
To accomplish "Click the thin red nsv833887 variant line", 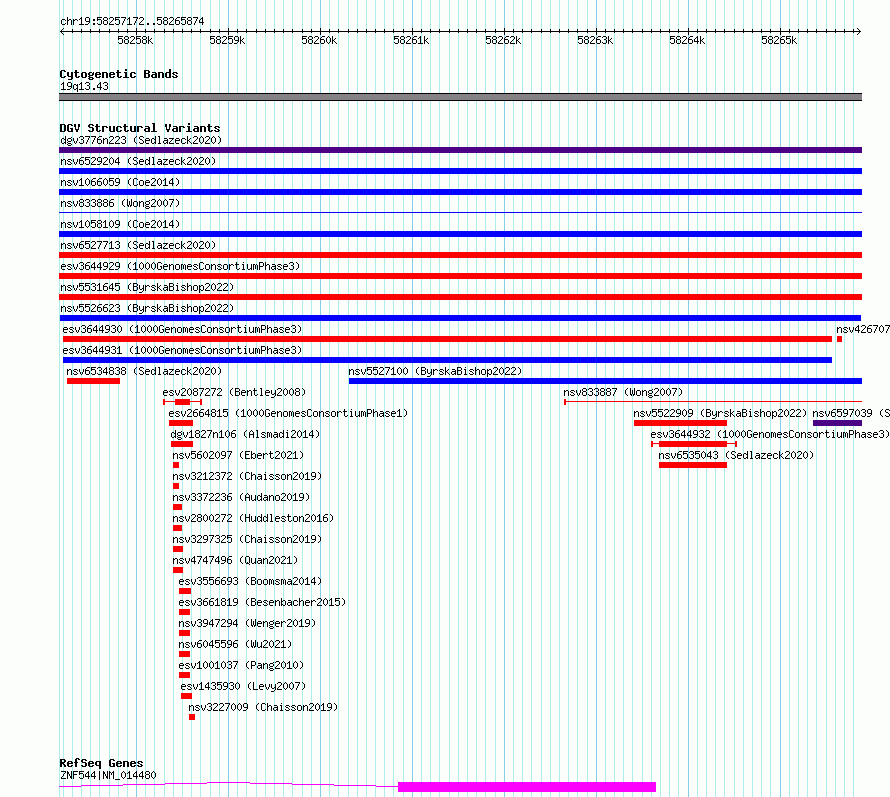I will (713, 402).
